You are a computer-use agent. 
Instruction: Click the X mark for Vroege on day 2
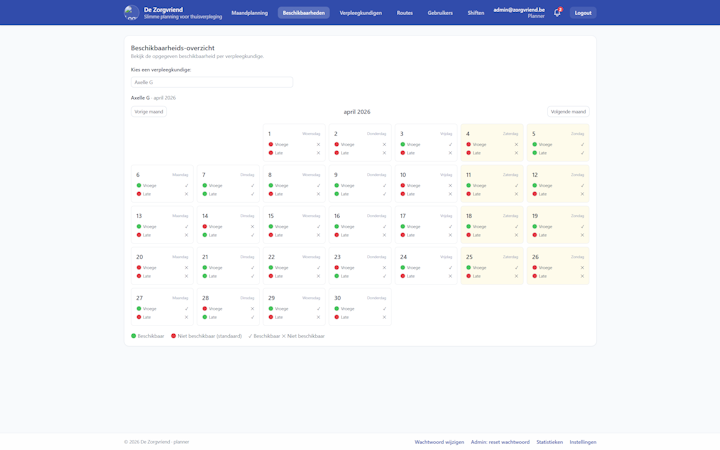(384, 144)
